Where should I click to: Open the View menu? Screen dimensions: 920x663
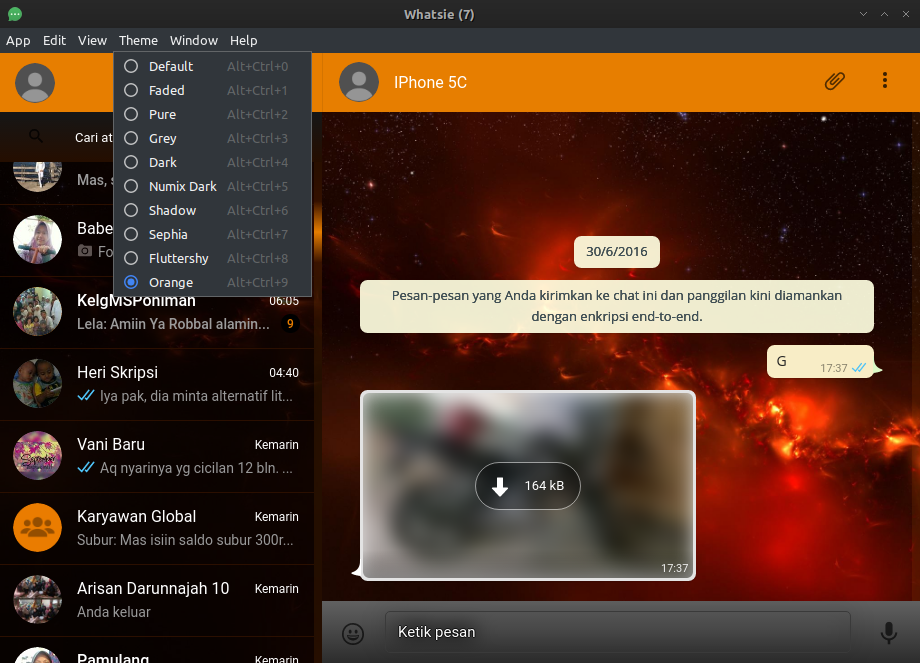click(x=92, y=40)
